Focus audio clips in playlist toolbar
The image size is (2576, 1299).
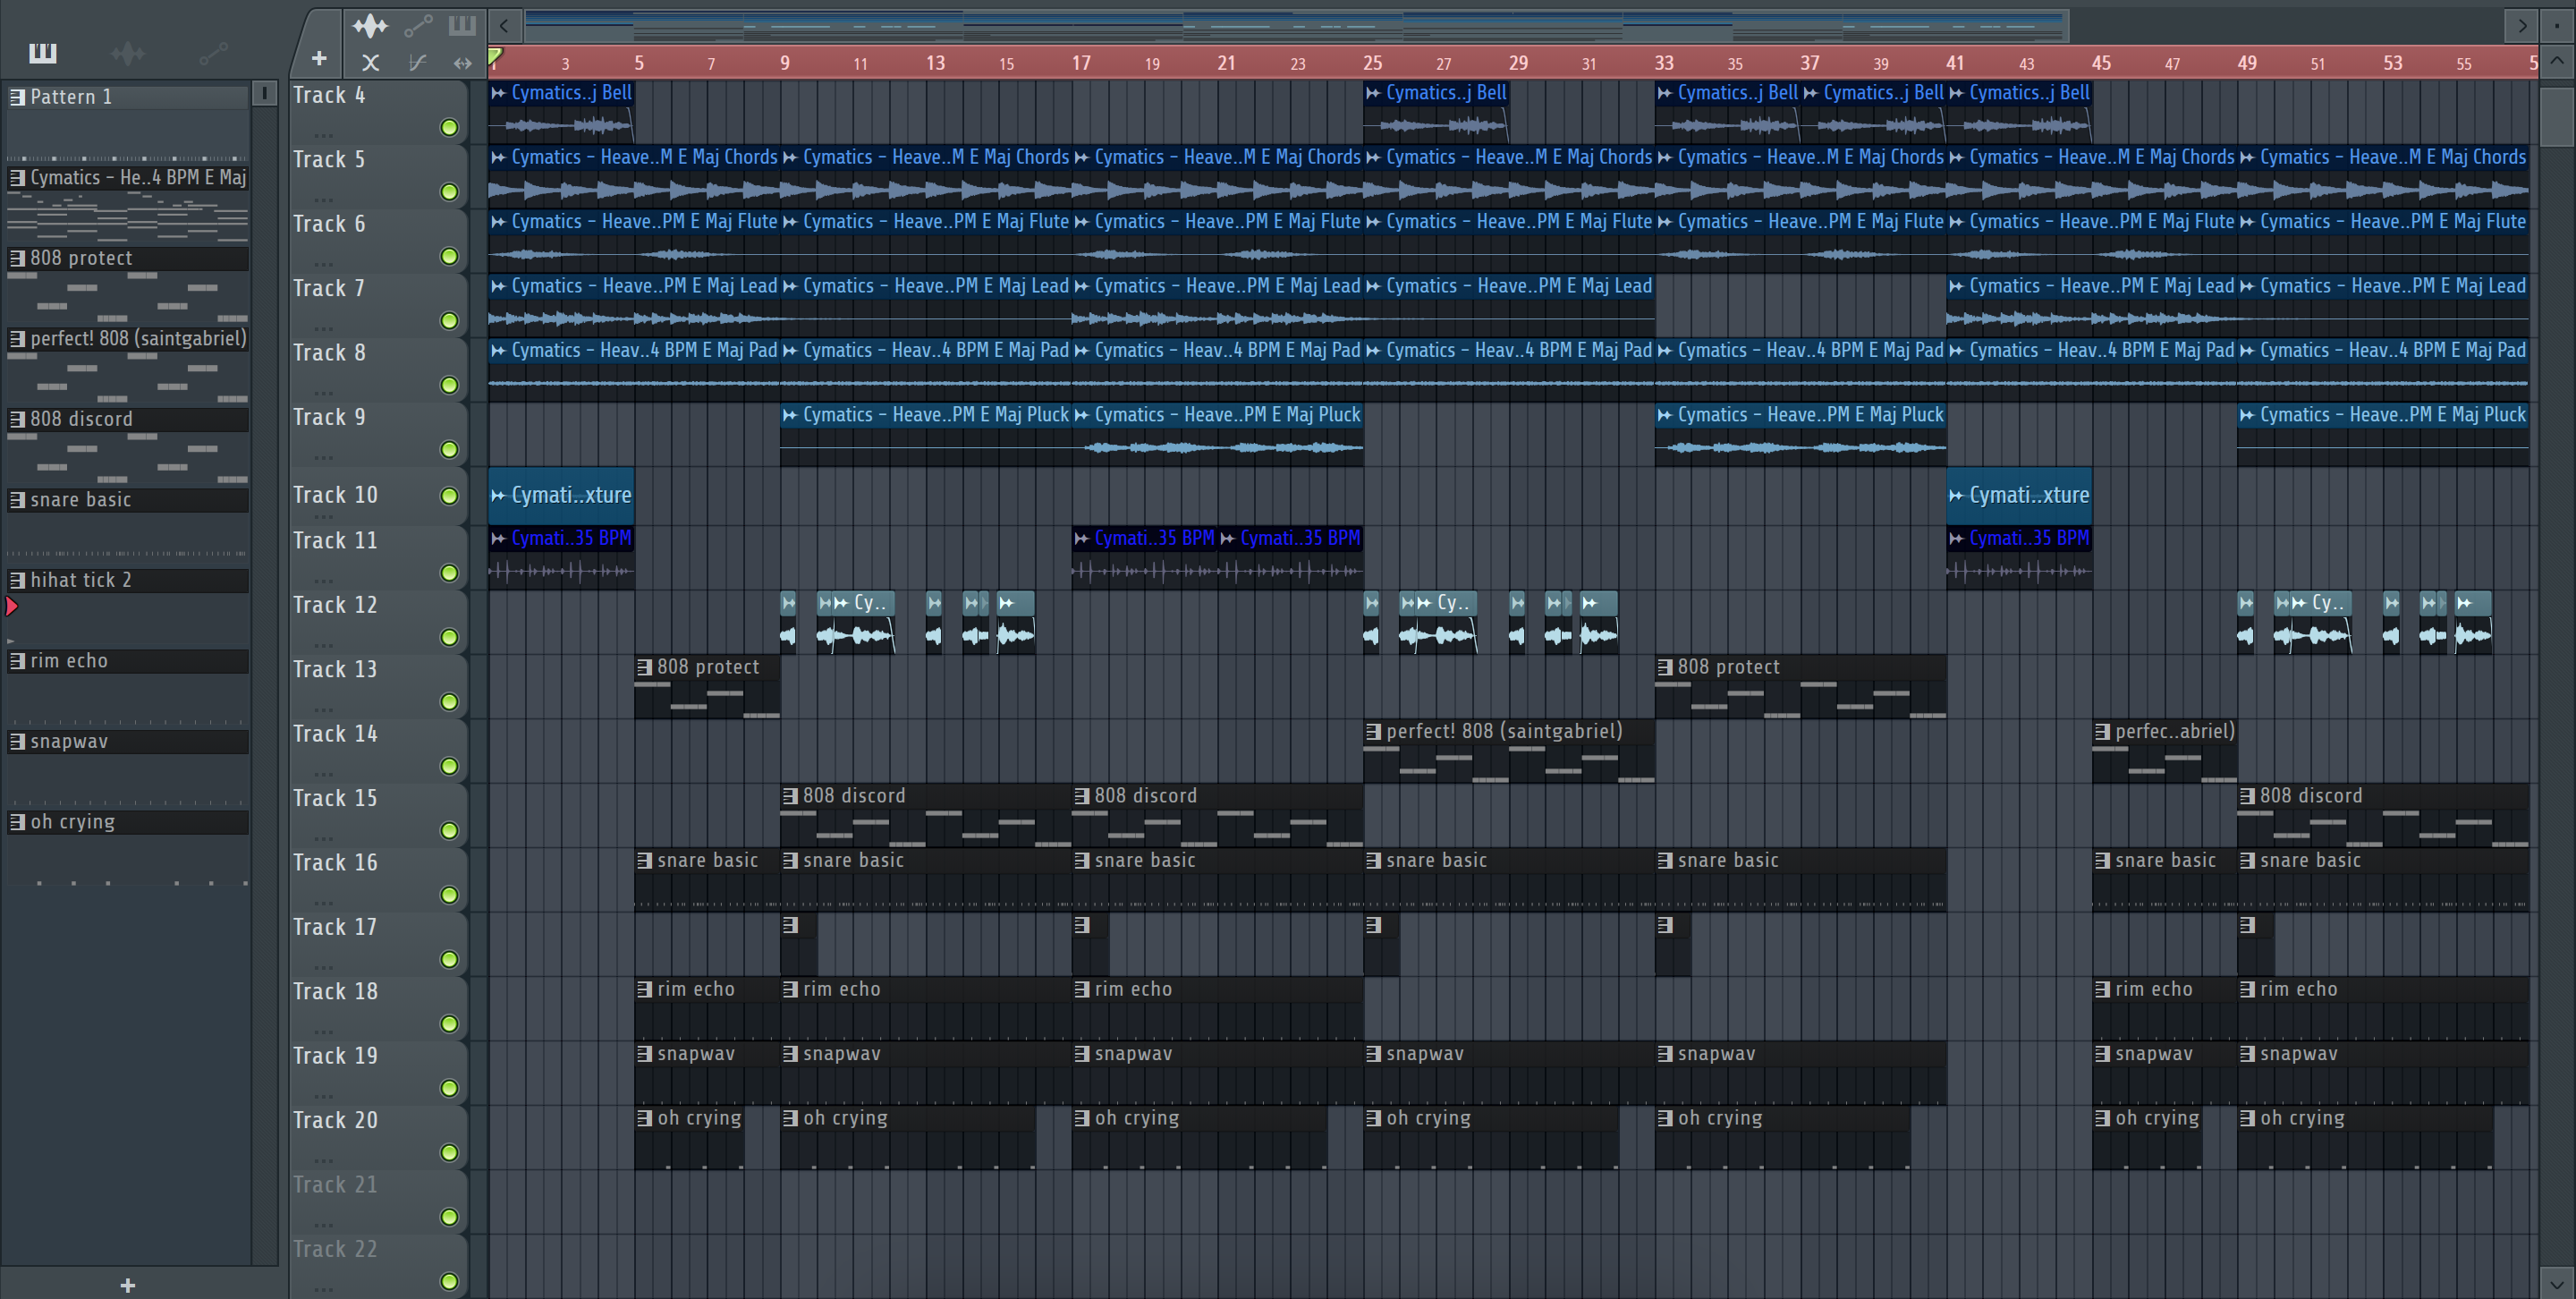(370, 26)
